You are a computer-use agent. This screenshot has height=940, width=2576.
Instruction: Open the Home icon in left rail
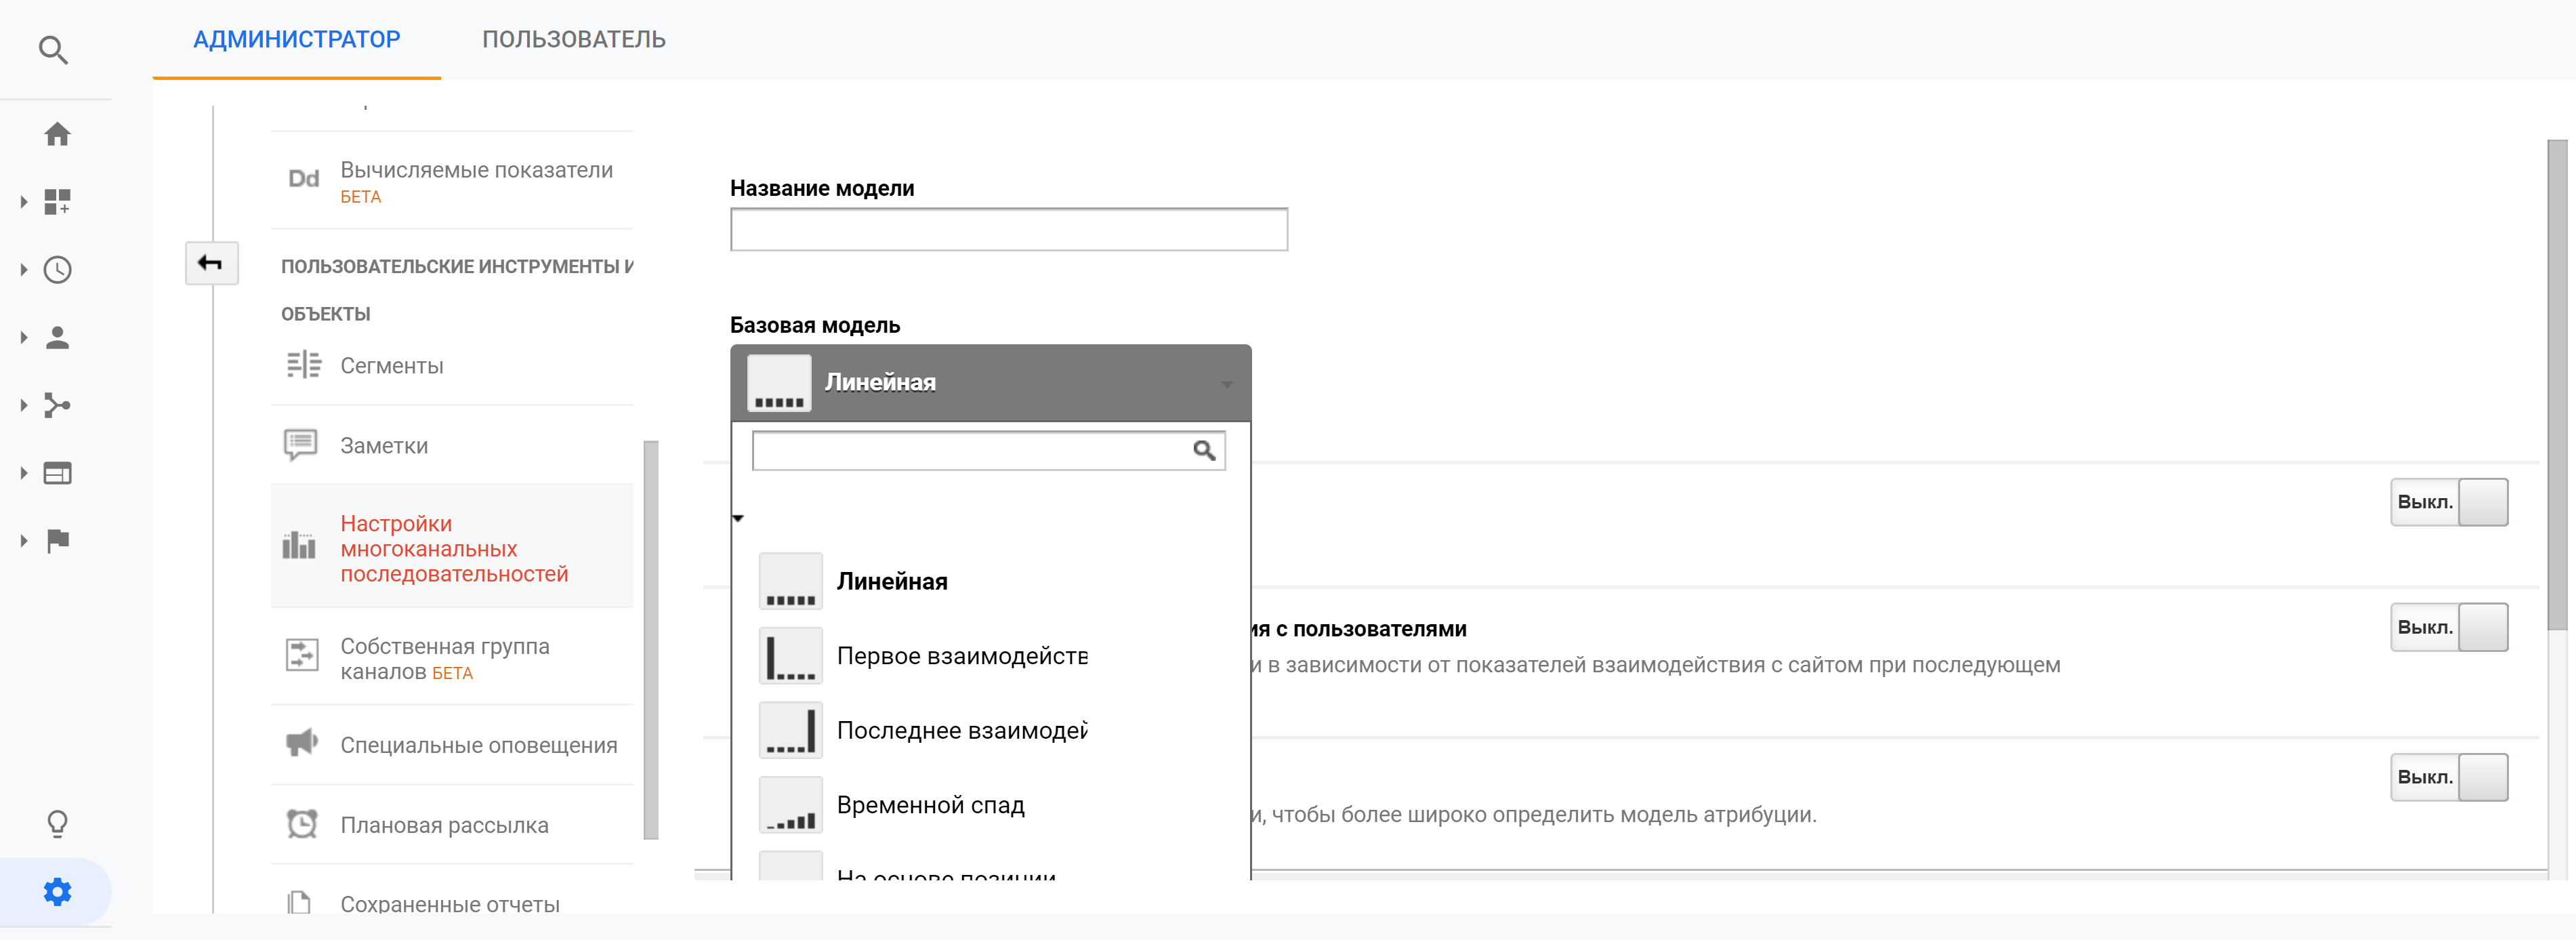pyautogui.click(x=57, y=134)
